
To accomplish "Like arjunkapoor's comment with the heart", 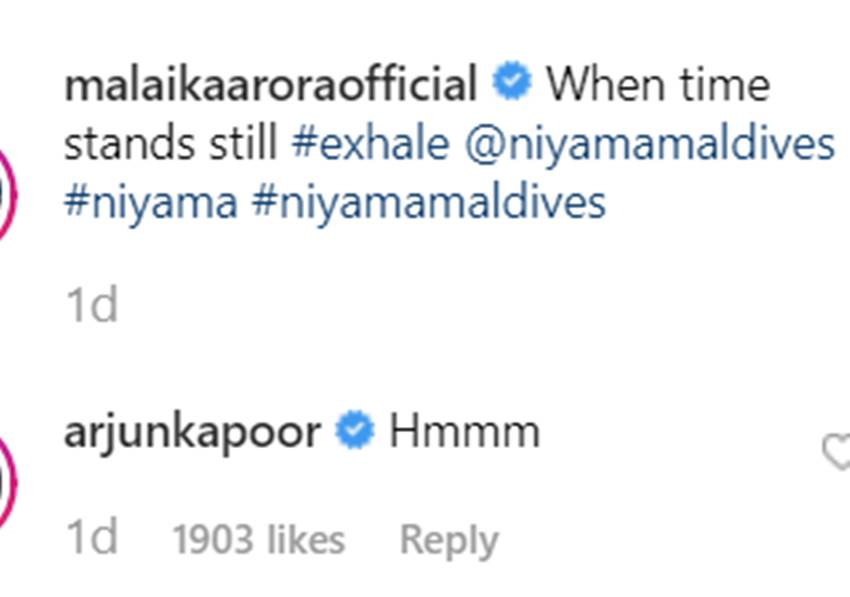I will (x=837, y=452).
